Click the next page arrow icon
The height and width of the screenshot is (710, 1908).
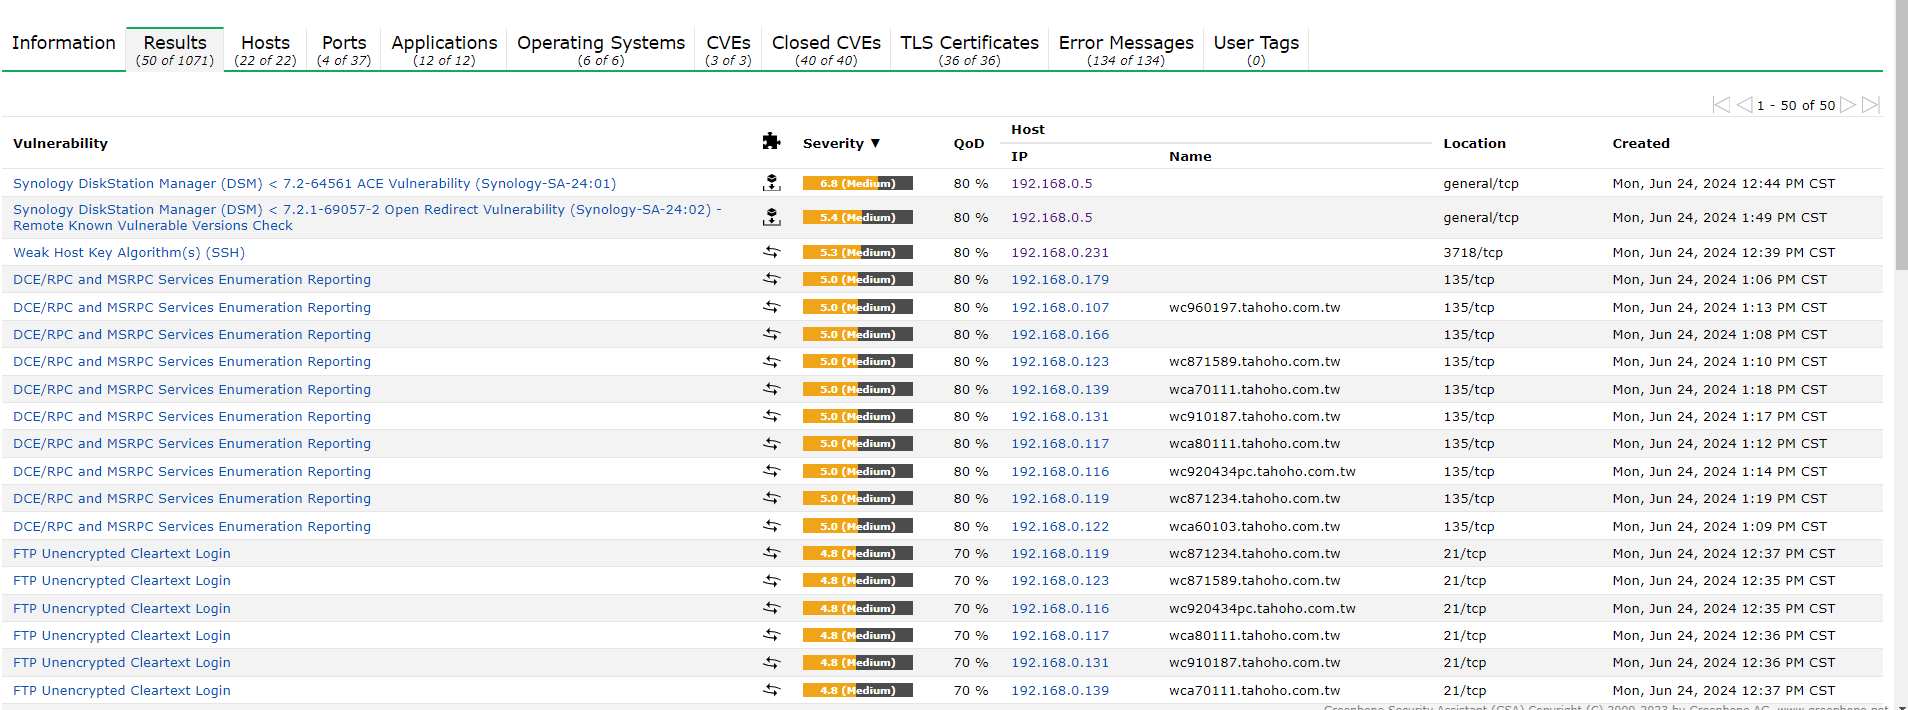[x=1848, y=105]
